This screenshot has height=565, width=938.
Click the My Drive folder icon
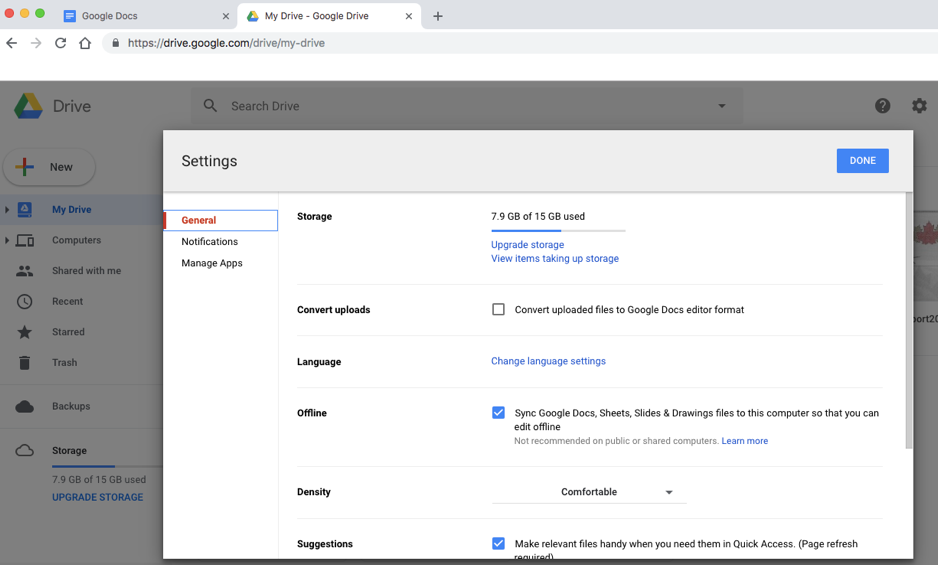coord(25,209)
